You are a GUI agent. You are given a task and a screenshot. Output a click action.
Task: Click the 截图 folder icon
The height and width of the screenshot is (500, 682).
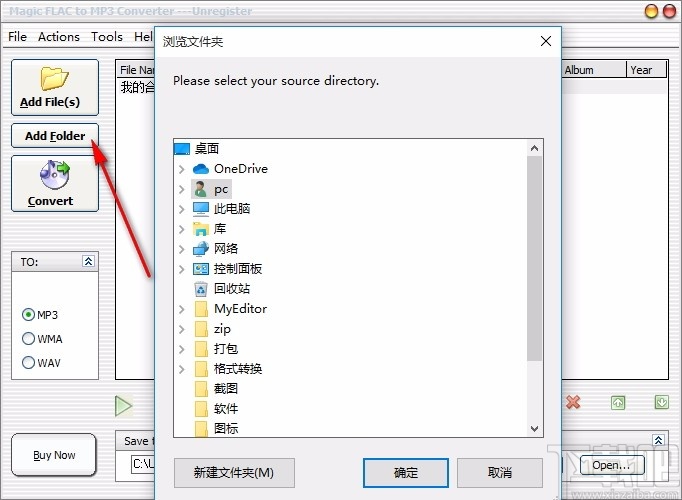click(201, 389)
